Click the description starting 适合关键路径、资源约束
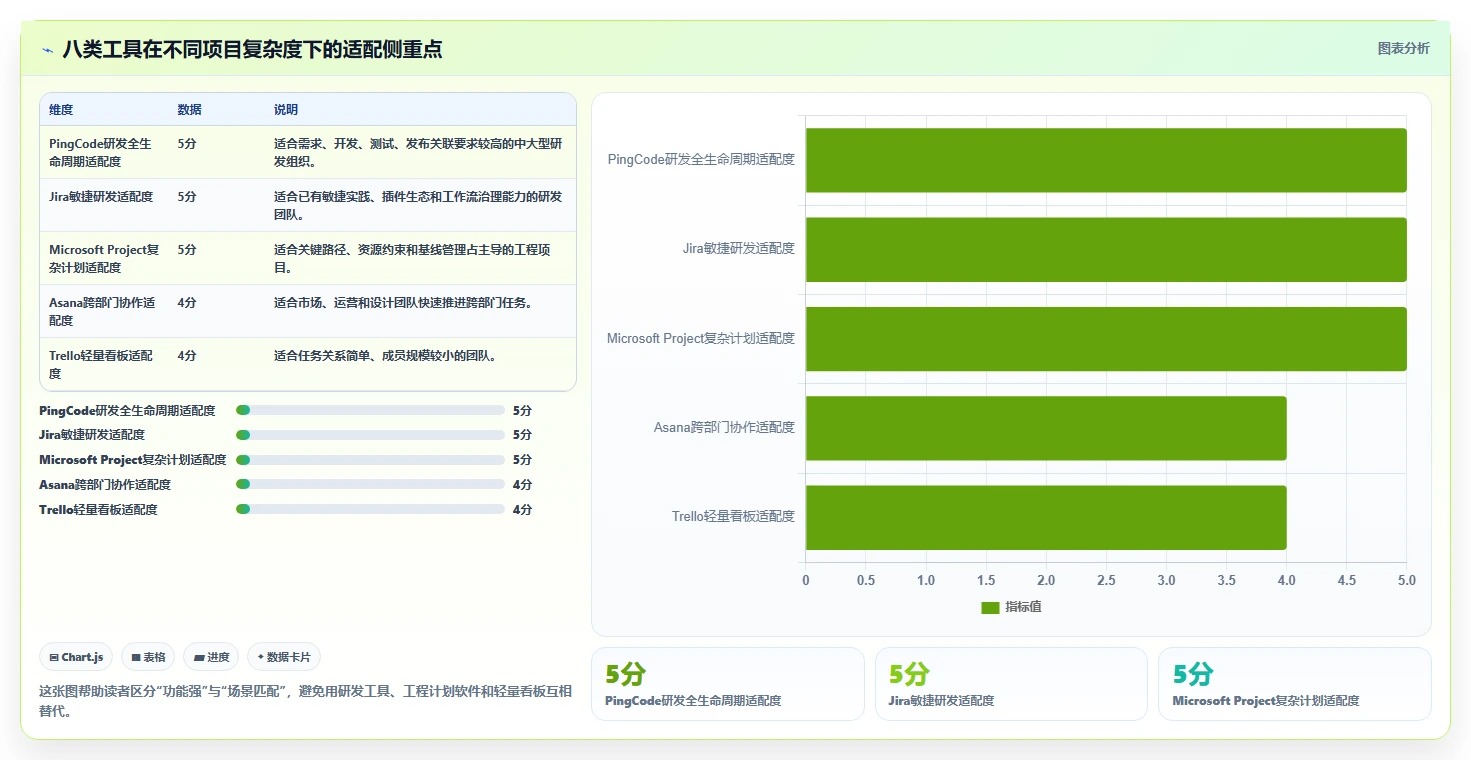Screen dimensions: 1471x760 tap(412, 258)
